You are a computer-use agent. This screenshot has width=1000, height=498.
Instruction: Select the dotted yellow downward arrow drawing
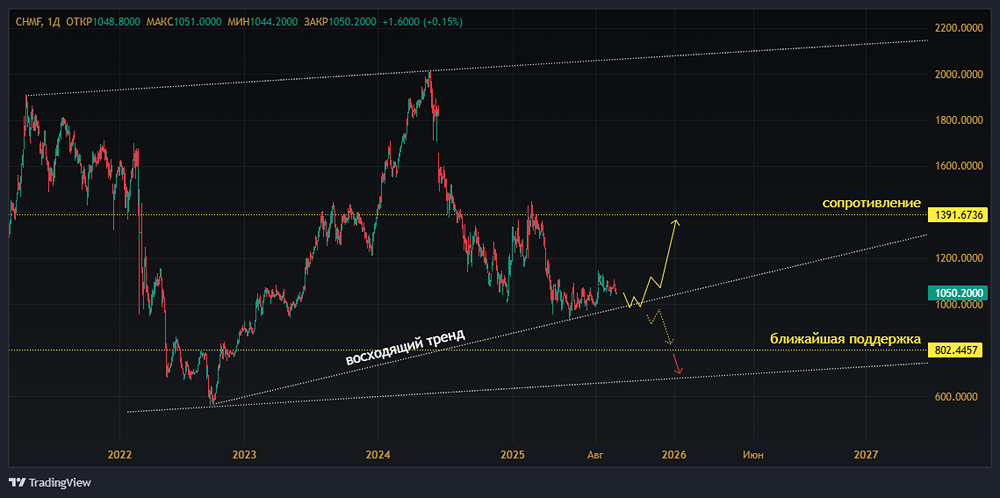(661, 328)
